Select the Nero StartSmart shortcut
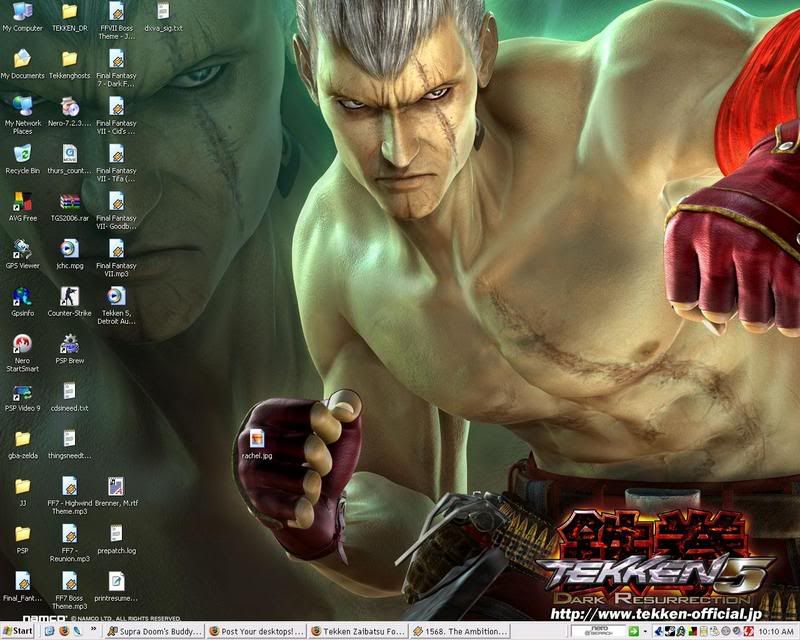Screen dimensions: 800x640 tap(22, 353)
